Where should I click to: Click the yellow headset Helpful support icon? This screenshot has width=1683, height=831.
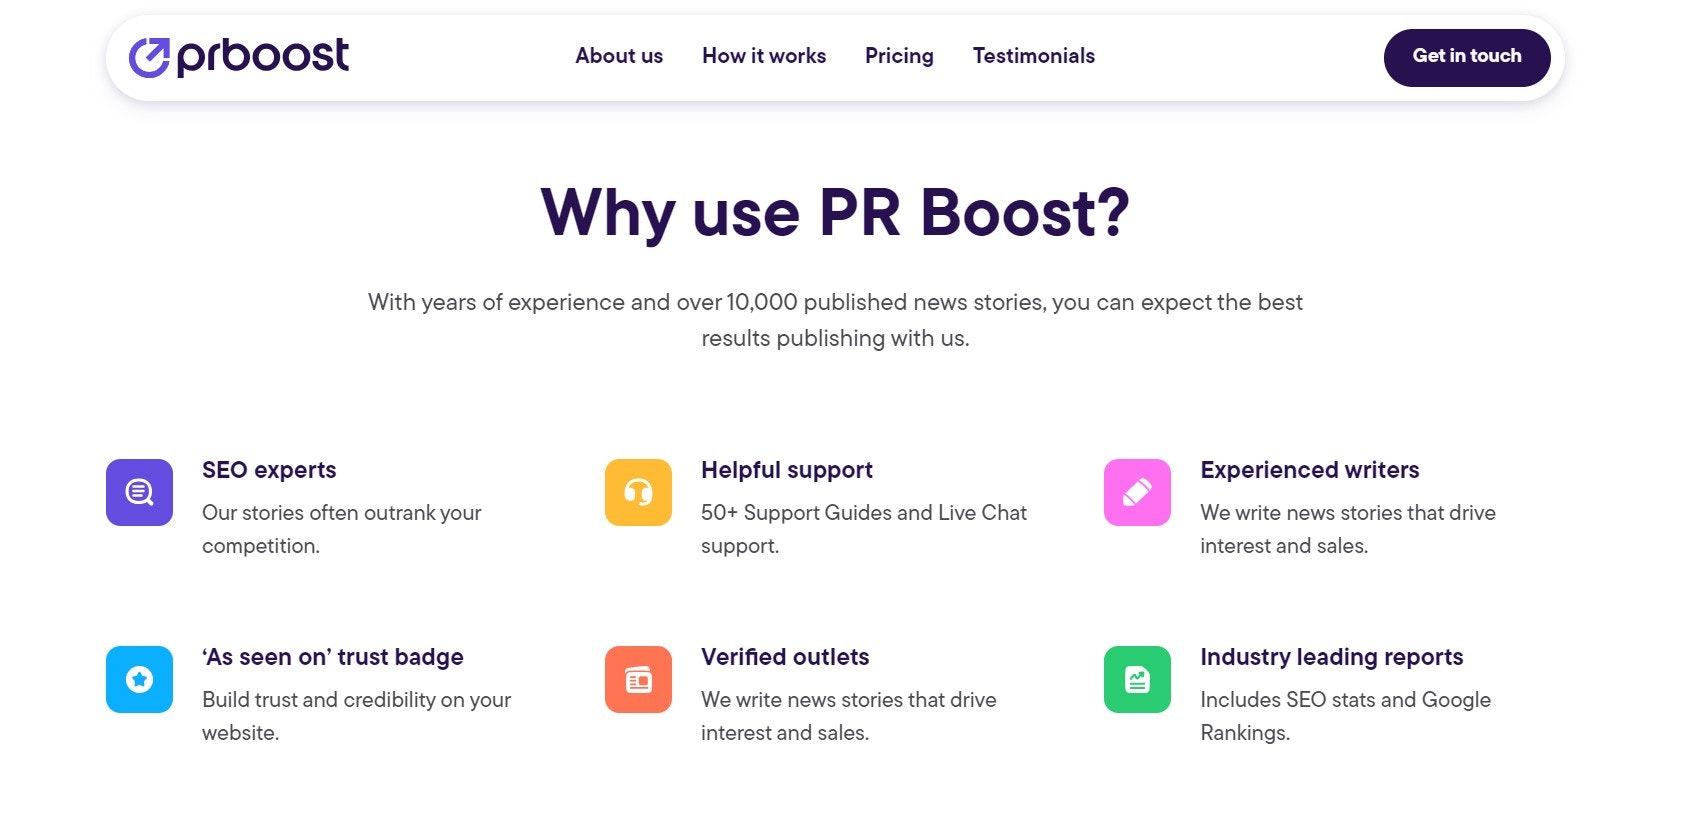[x=638, y=492]
